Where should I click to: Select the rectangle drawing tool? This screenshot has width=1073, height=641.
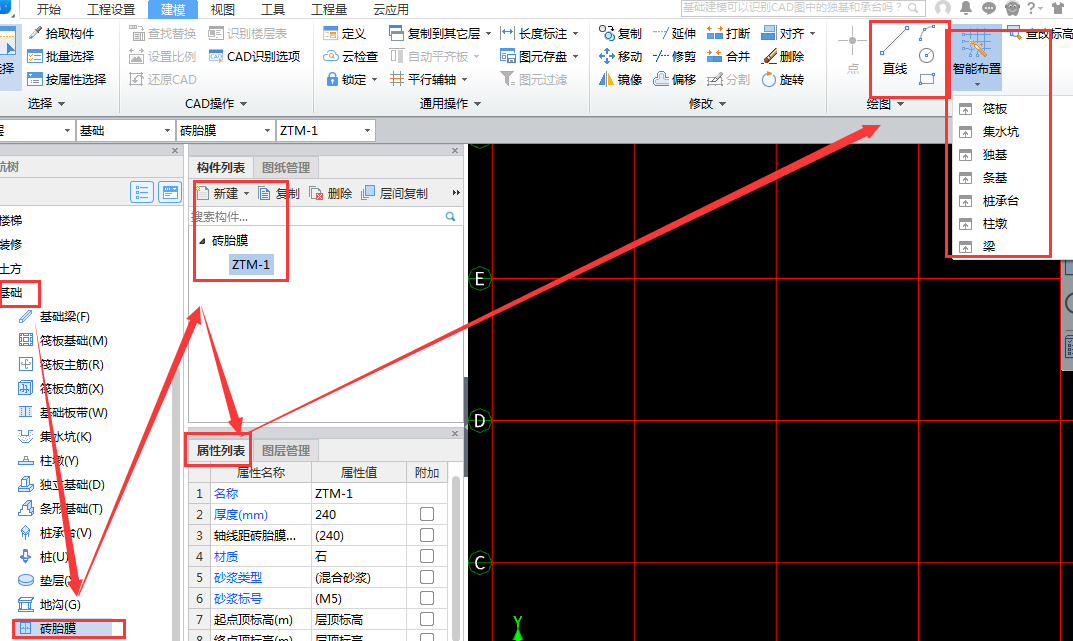click(x=927, y=79)
